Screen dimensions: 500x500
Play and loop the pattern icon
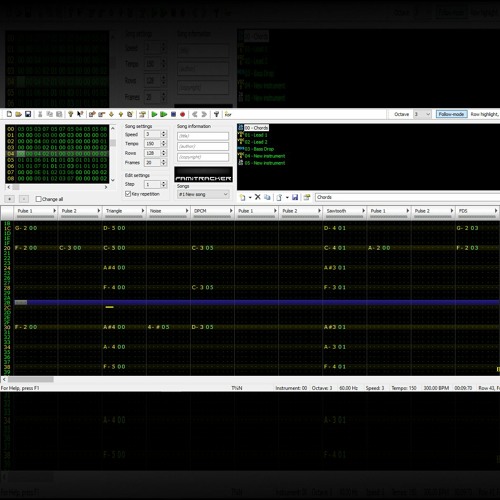[164, 114]
